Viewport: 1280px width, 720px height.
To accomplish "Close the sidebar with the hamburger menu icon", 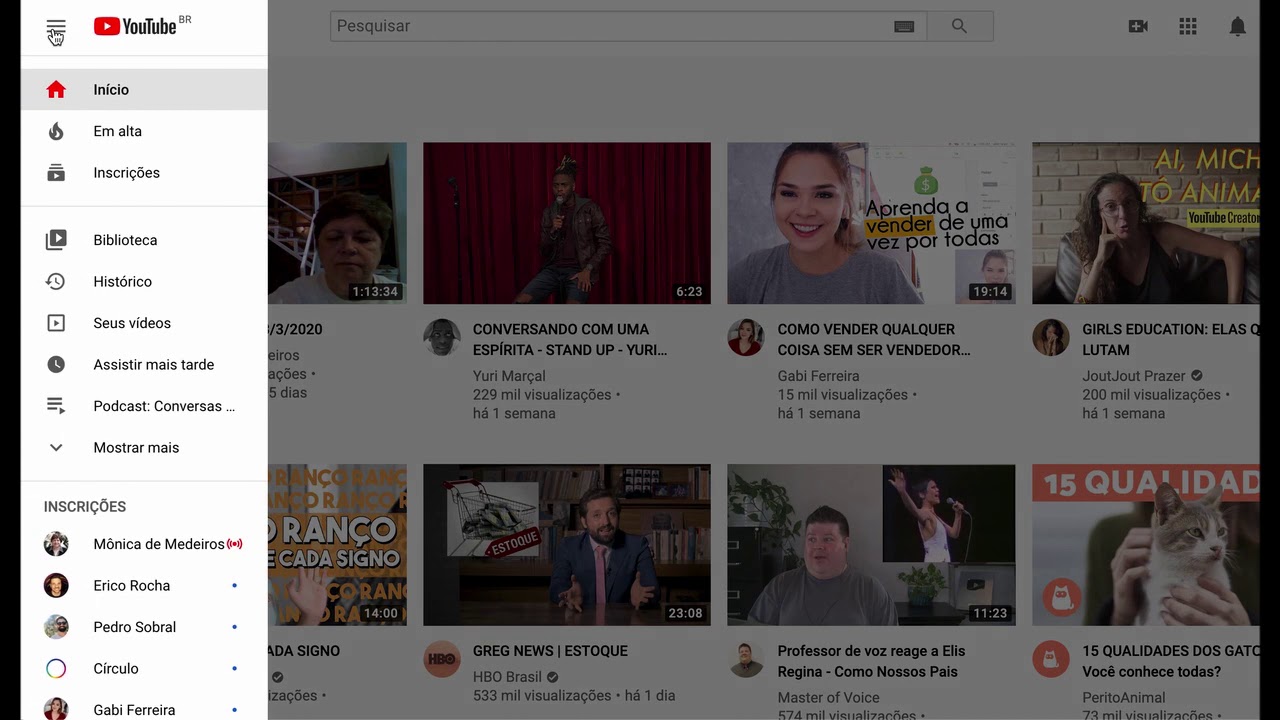I will pyautogui.click(x=56, y=27).
